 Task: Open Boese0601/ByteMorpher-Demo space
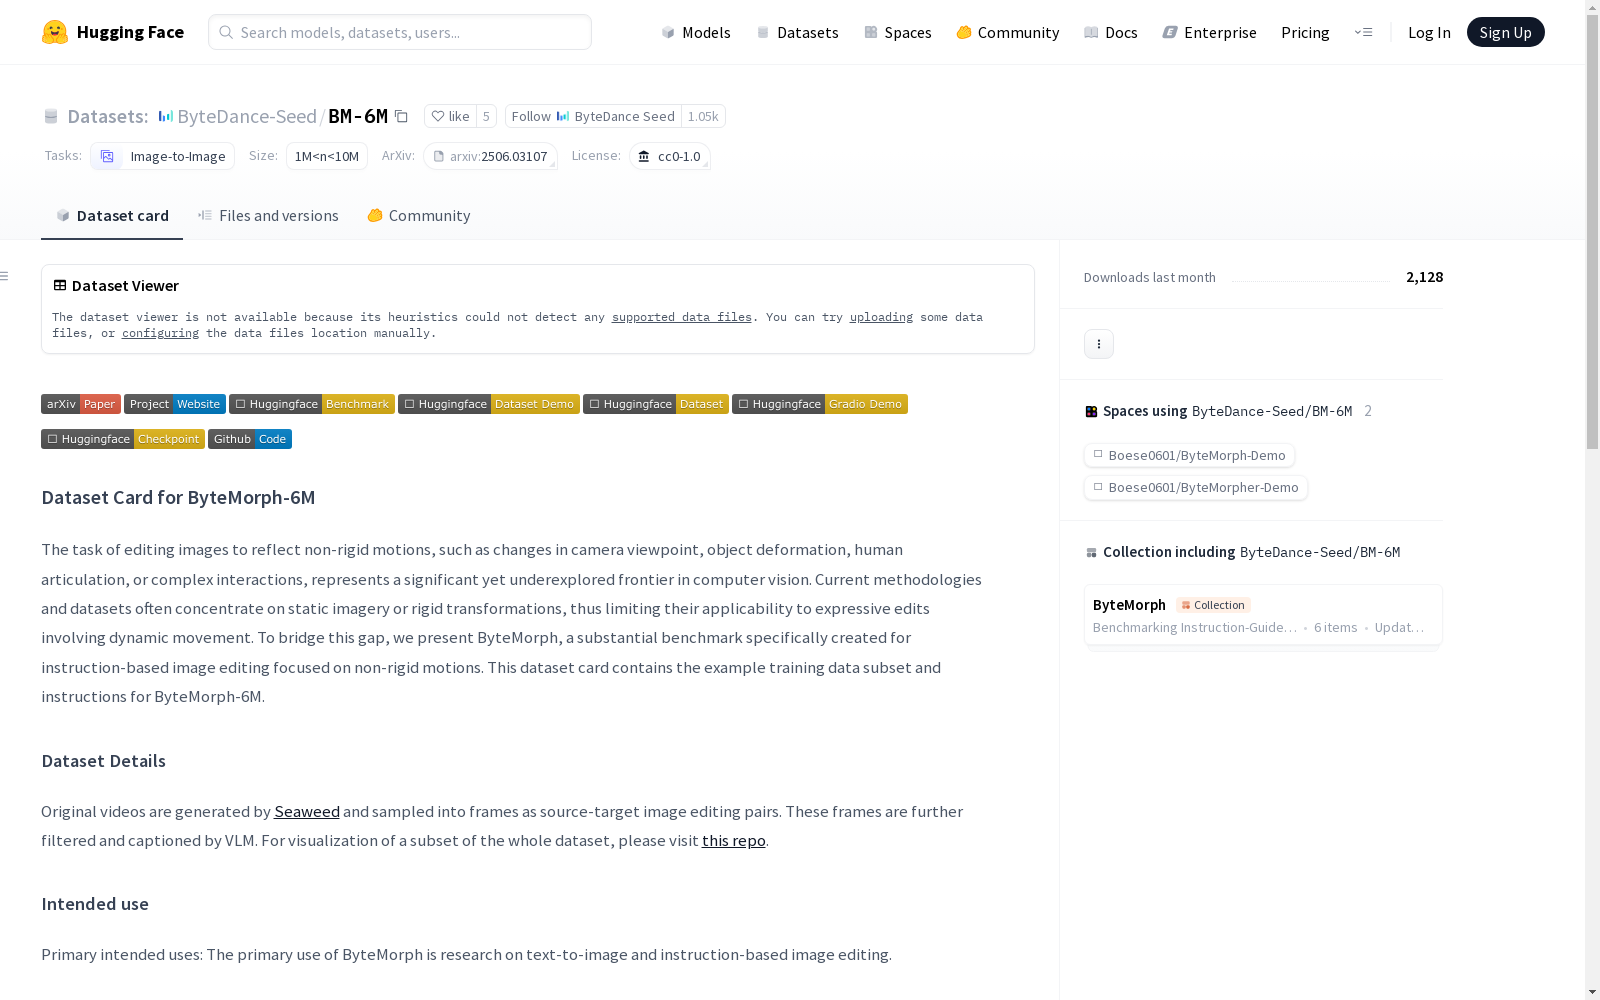pos(1196,487)
